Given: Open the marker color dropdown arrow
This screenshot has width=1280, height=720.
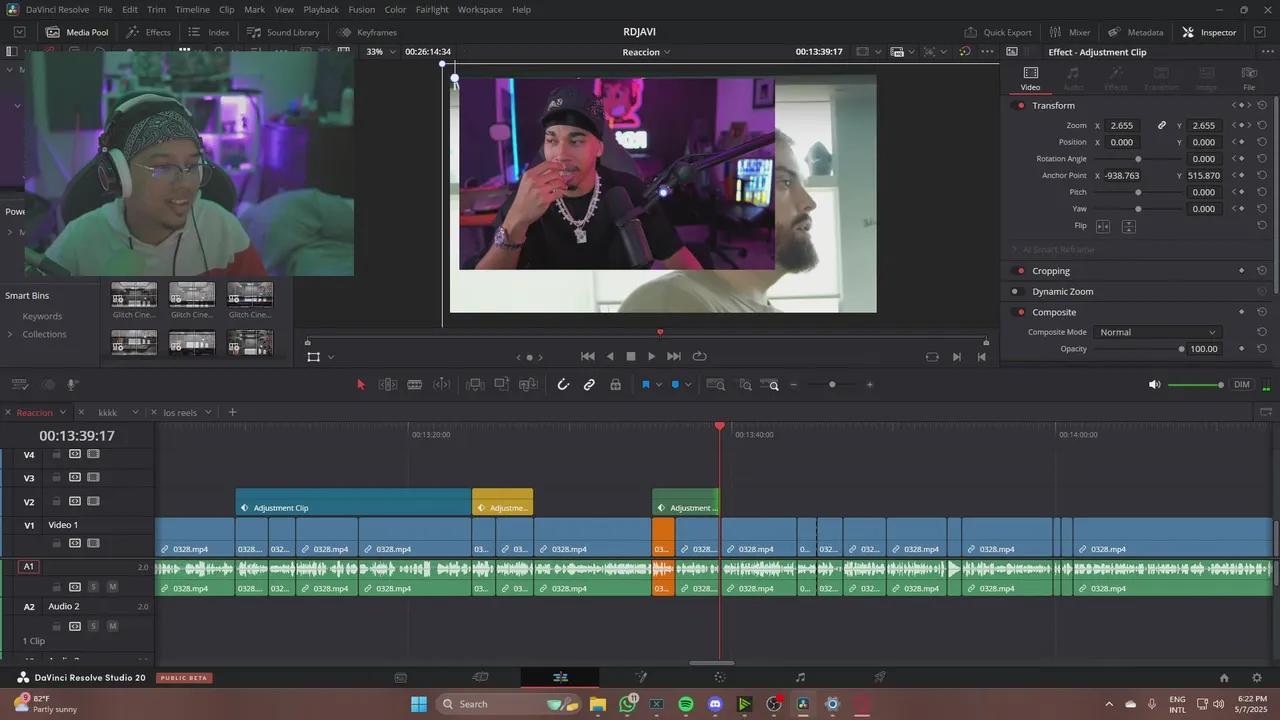Looking at the screenshot, I should [x=688, y=385].
